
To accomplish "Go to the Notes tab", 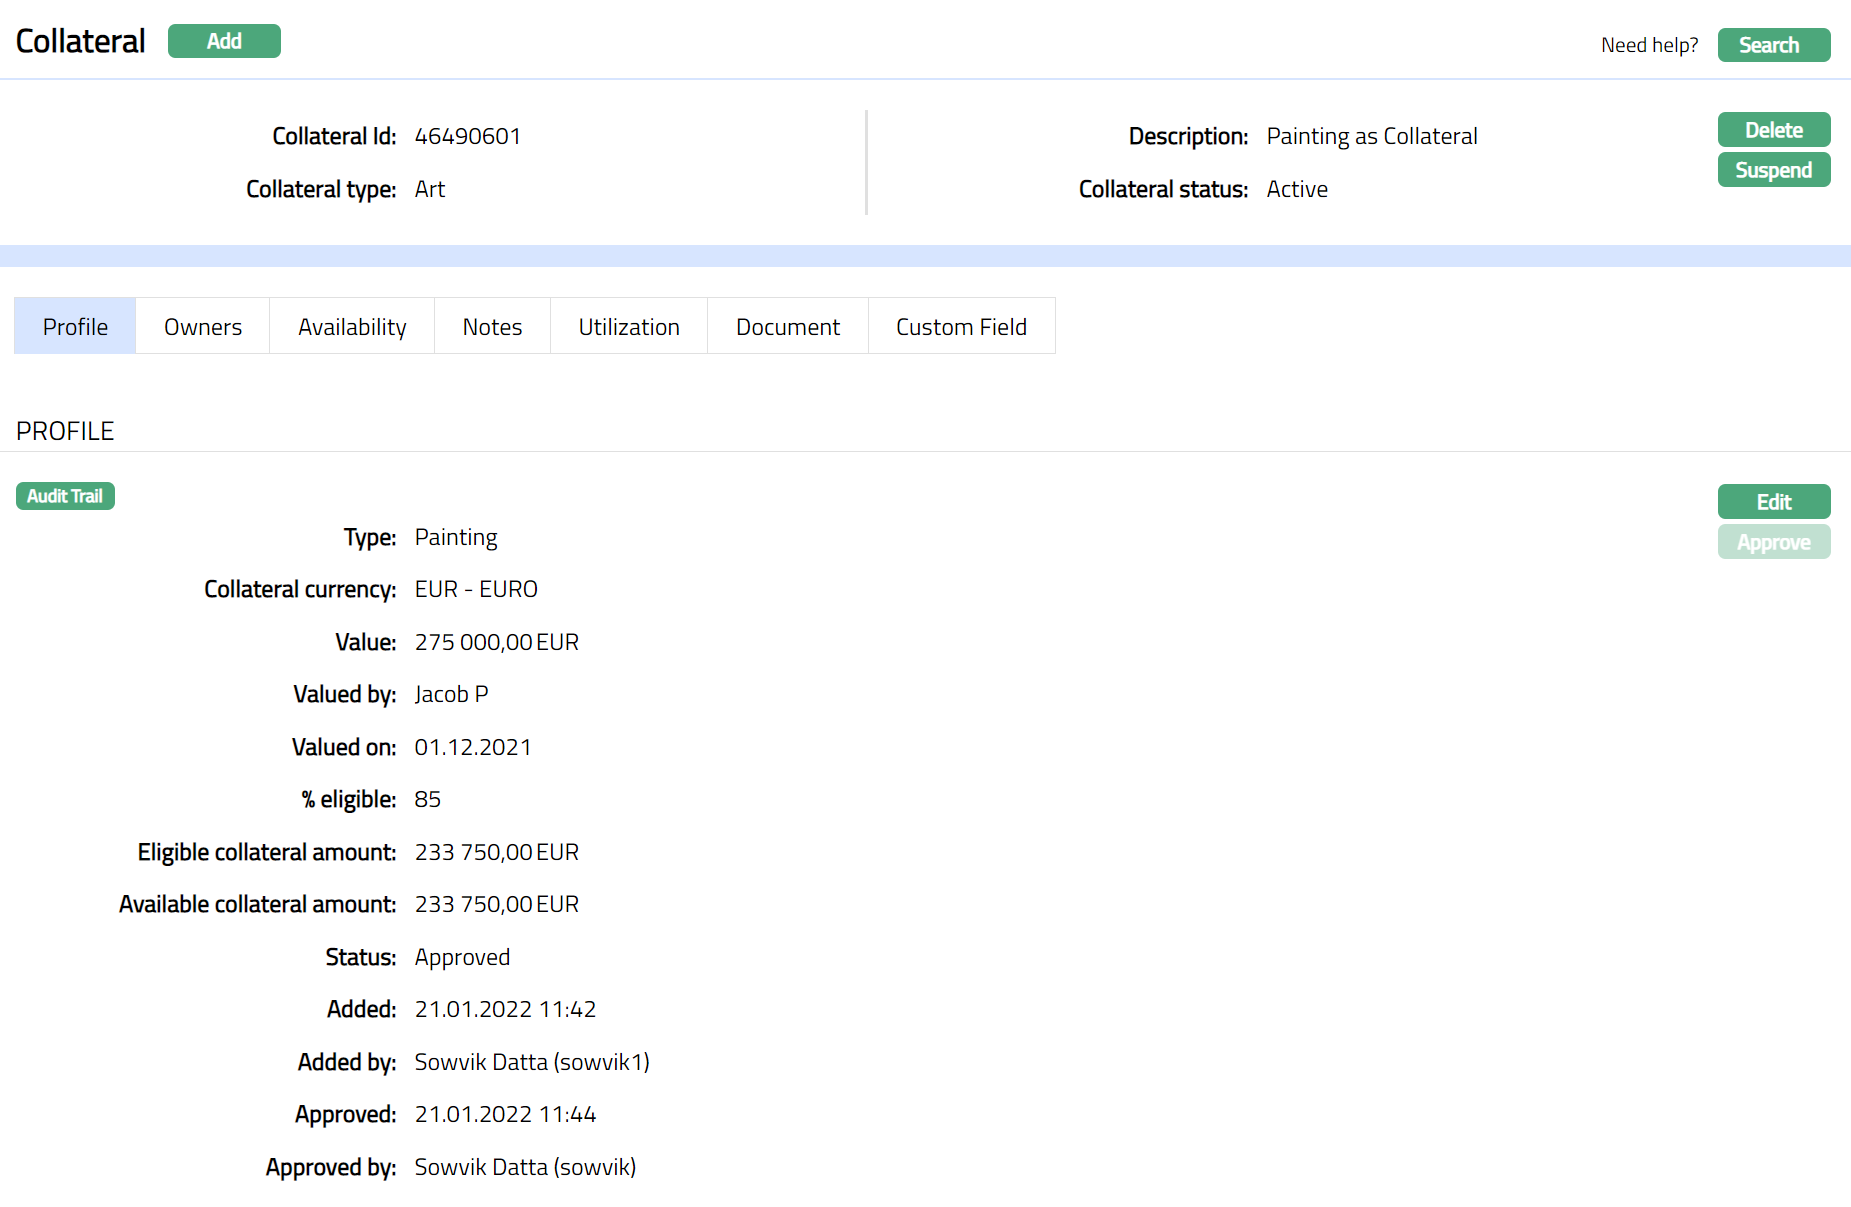I will point(492,326).
